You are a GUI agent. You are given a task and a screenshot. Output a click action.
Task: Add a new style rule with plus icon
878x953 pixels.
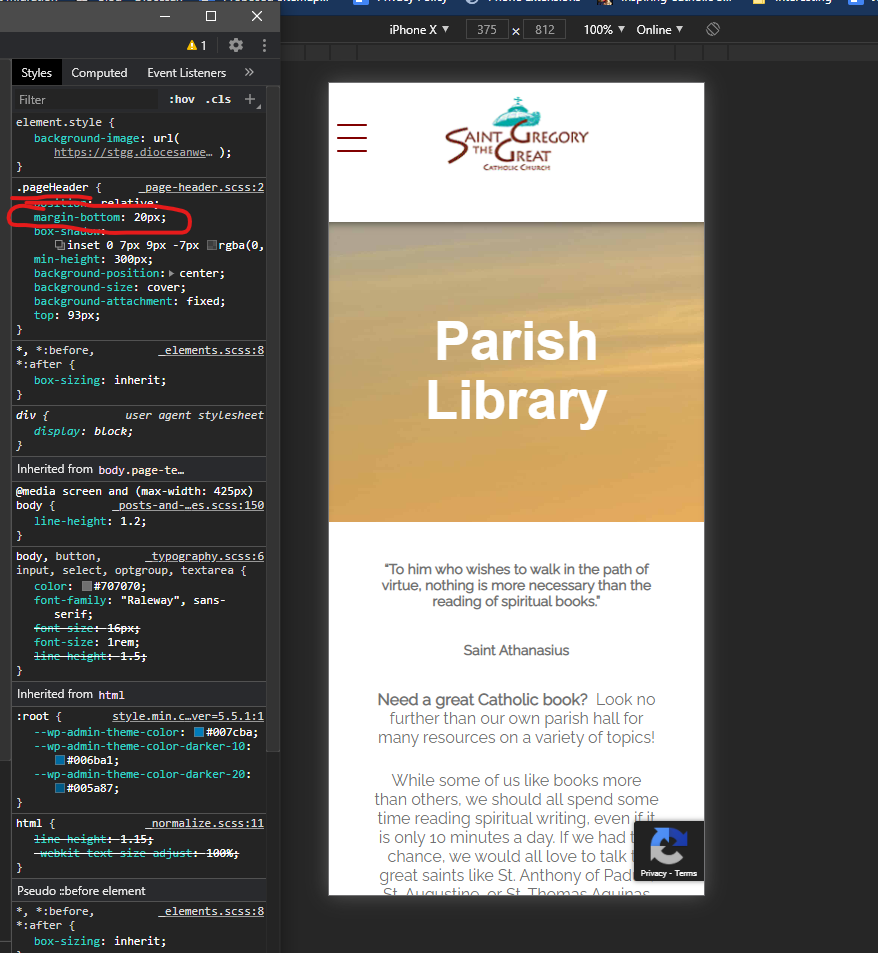pyautogui.click(x=250, y=99)
